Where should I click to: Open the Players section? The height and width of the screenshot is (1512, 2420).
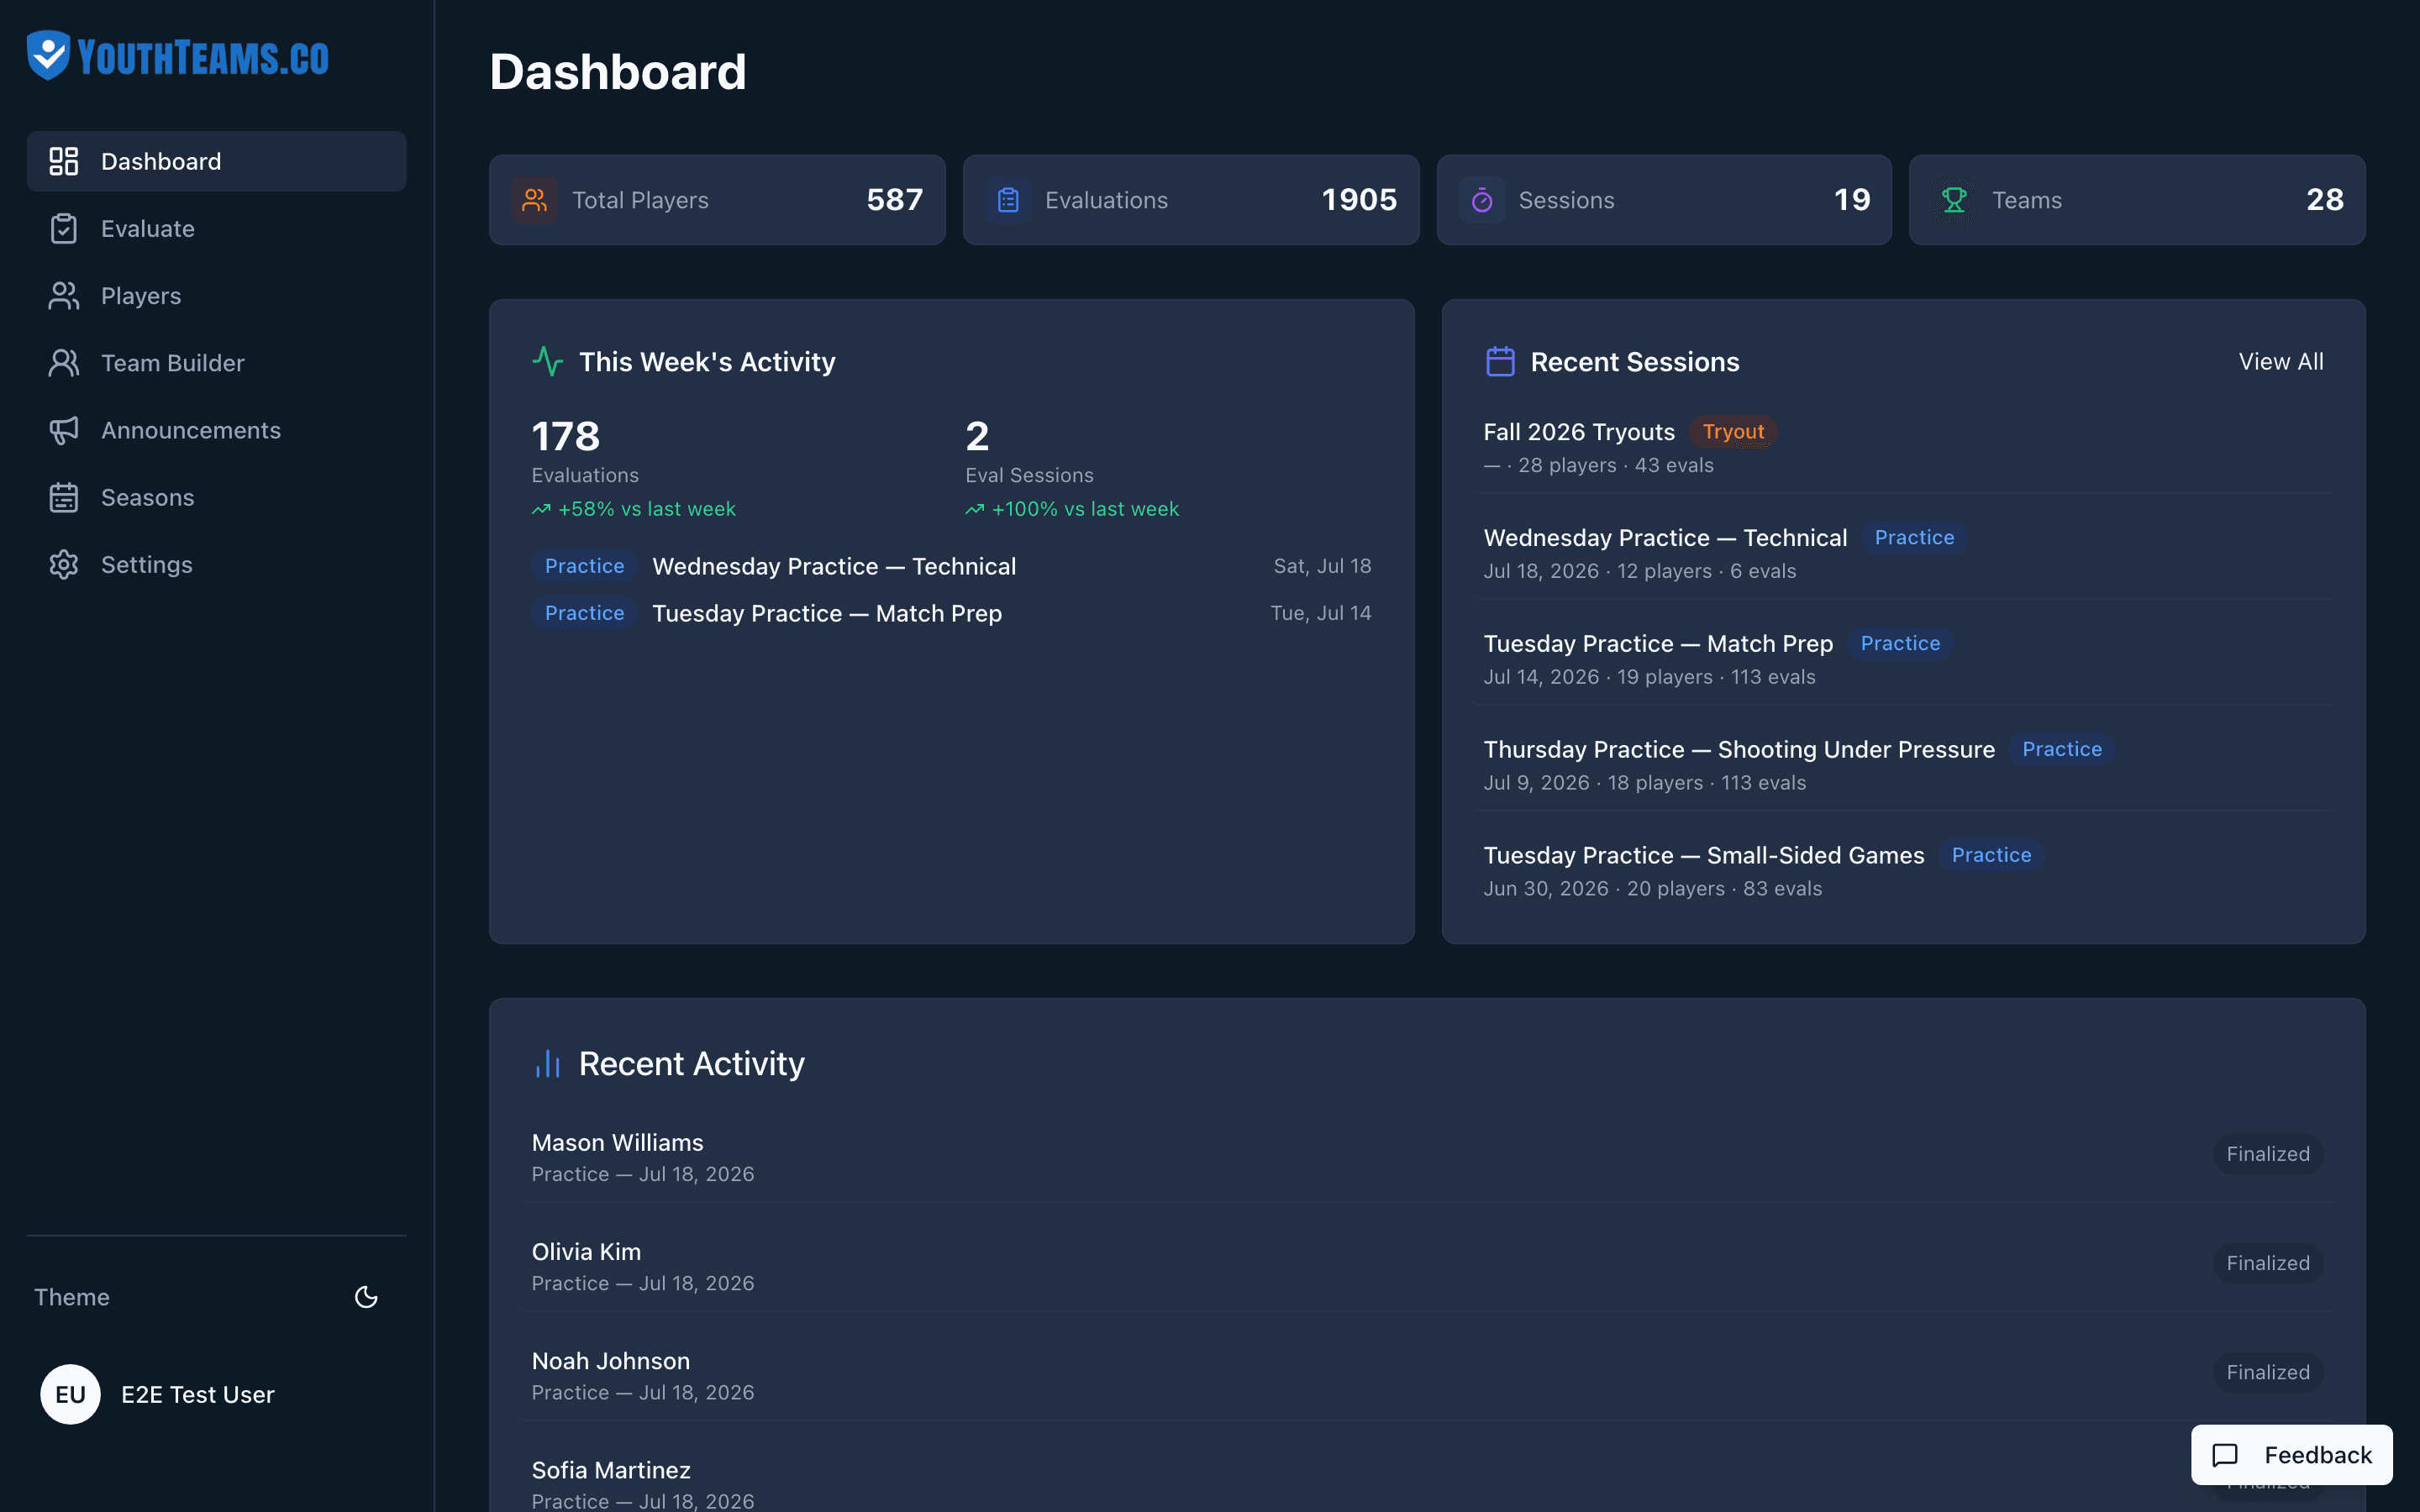pyautogui.click(x=216, y=295)
